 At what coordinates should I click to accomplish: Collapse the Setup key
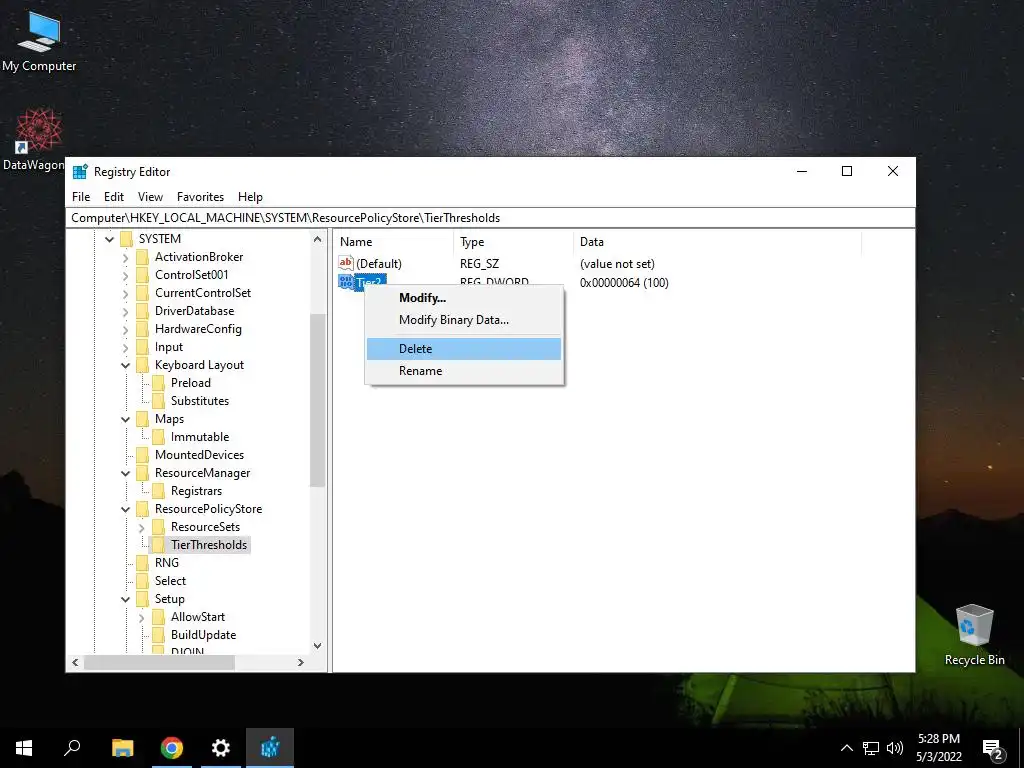click(125, 599)
